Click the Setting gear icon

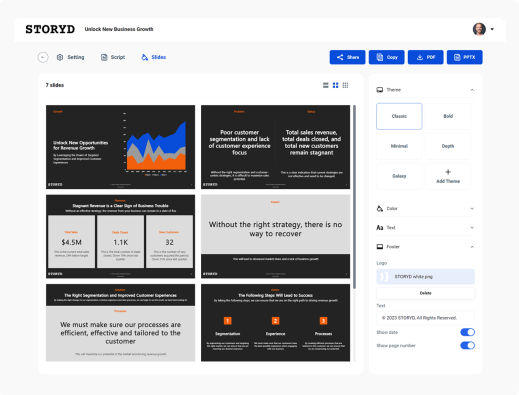tap(60, 57)
